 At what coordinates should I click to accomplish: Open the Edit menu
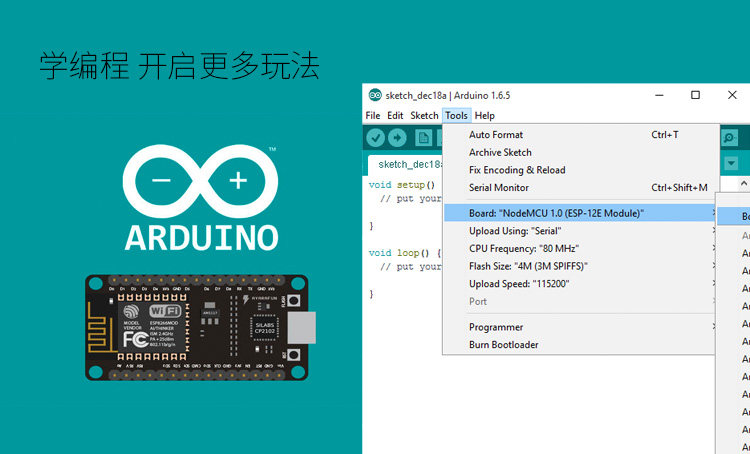395,115
